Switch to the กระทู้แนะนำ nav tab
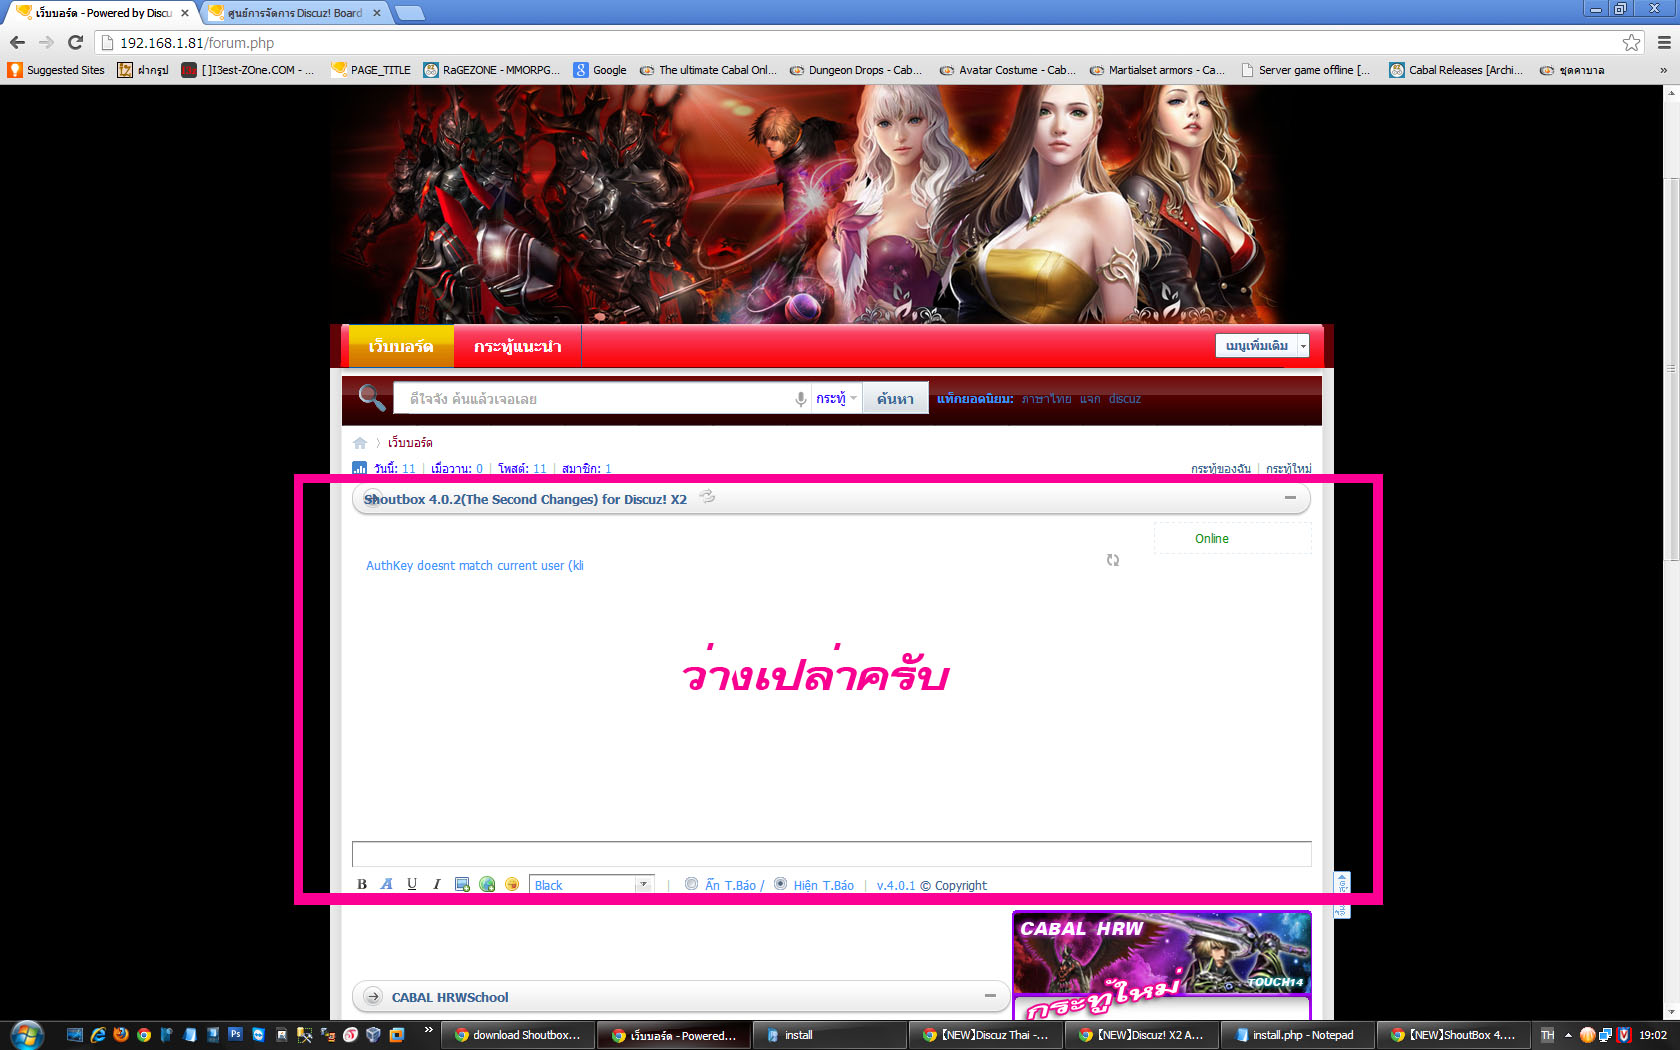Image resolution: width=1680 pixels, height=1050 pixels. point(518,346)
